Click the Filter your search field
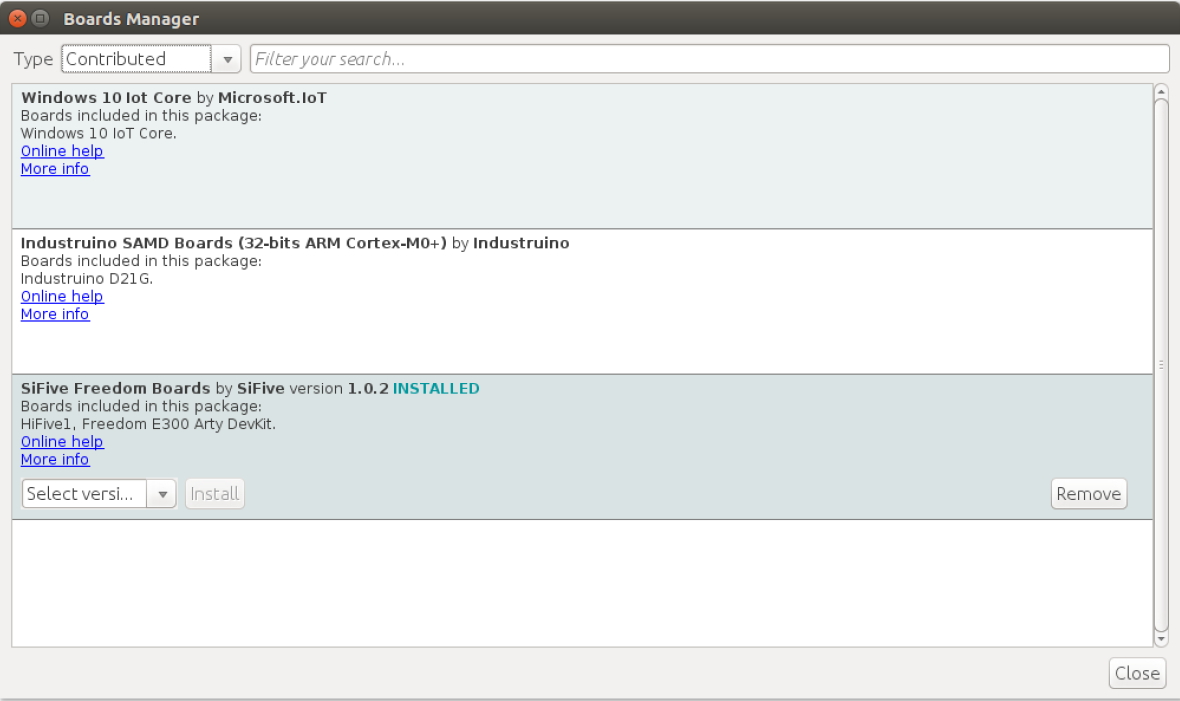1180x701 pixels. [710, 59]
